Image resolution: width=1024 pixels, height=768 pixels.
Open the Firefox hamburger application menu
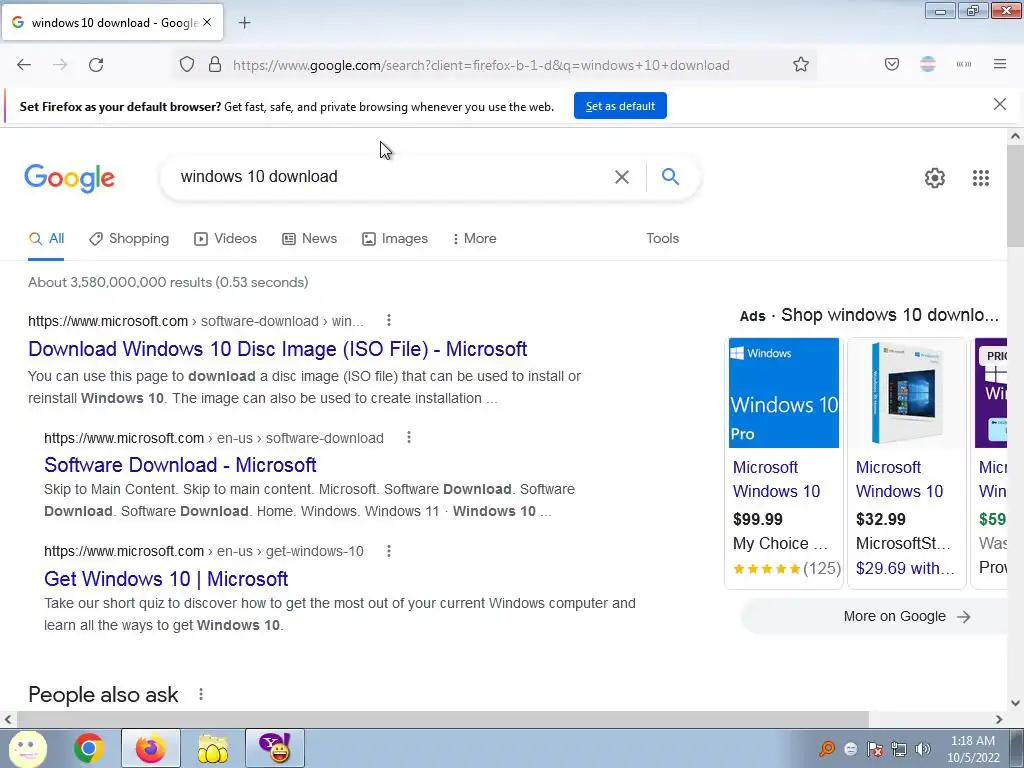click(1000, 64)
